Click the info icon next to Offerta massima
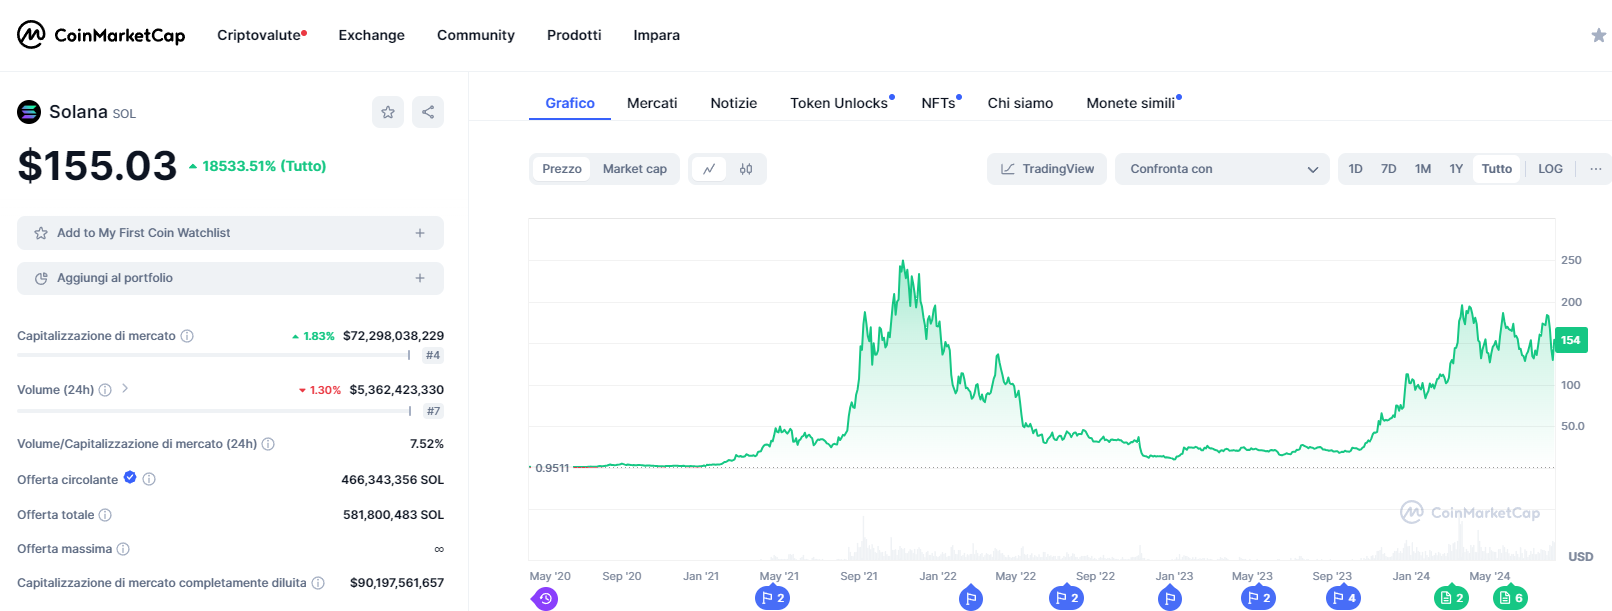1612x611 pixels. pos(124,549)
